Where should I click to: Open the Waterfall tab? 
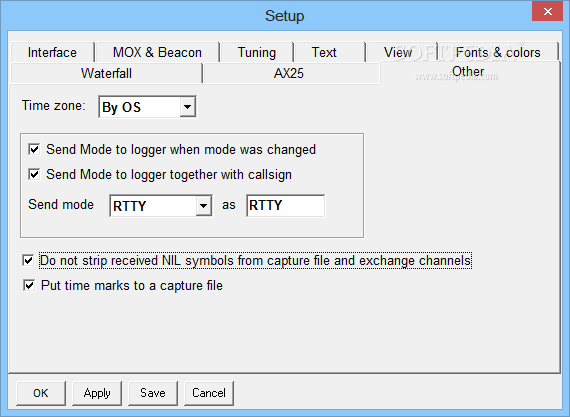(x=106, y=73)
